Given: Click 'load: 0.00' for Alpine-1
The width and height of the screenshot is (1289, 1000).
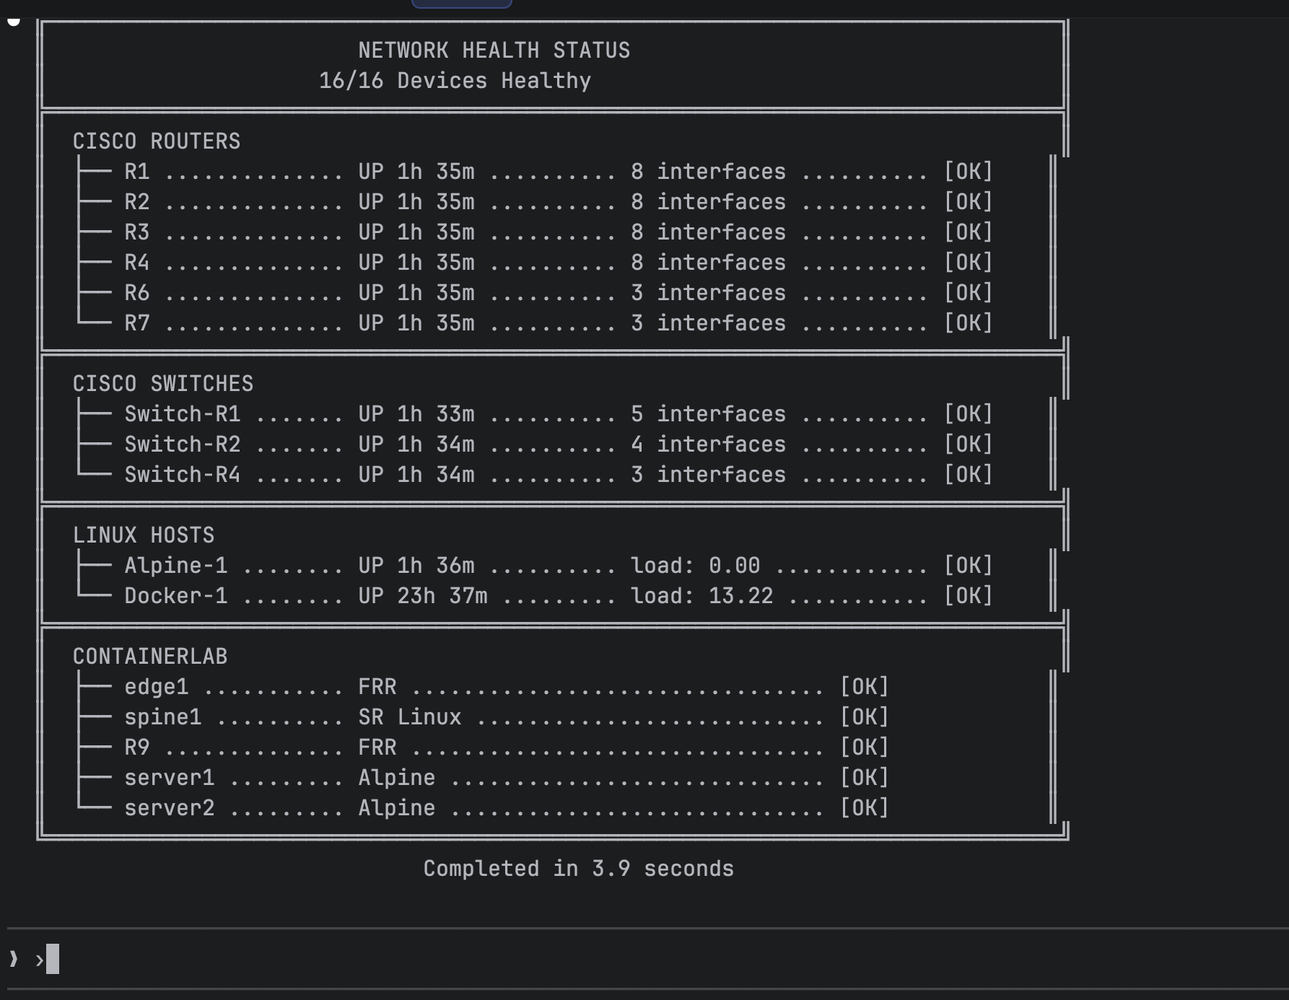Looking at the screenshot, I should [x=695, y=566].
